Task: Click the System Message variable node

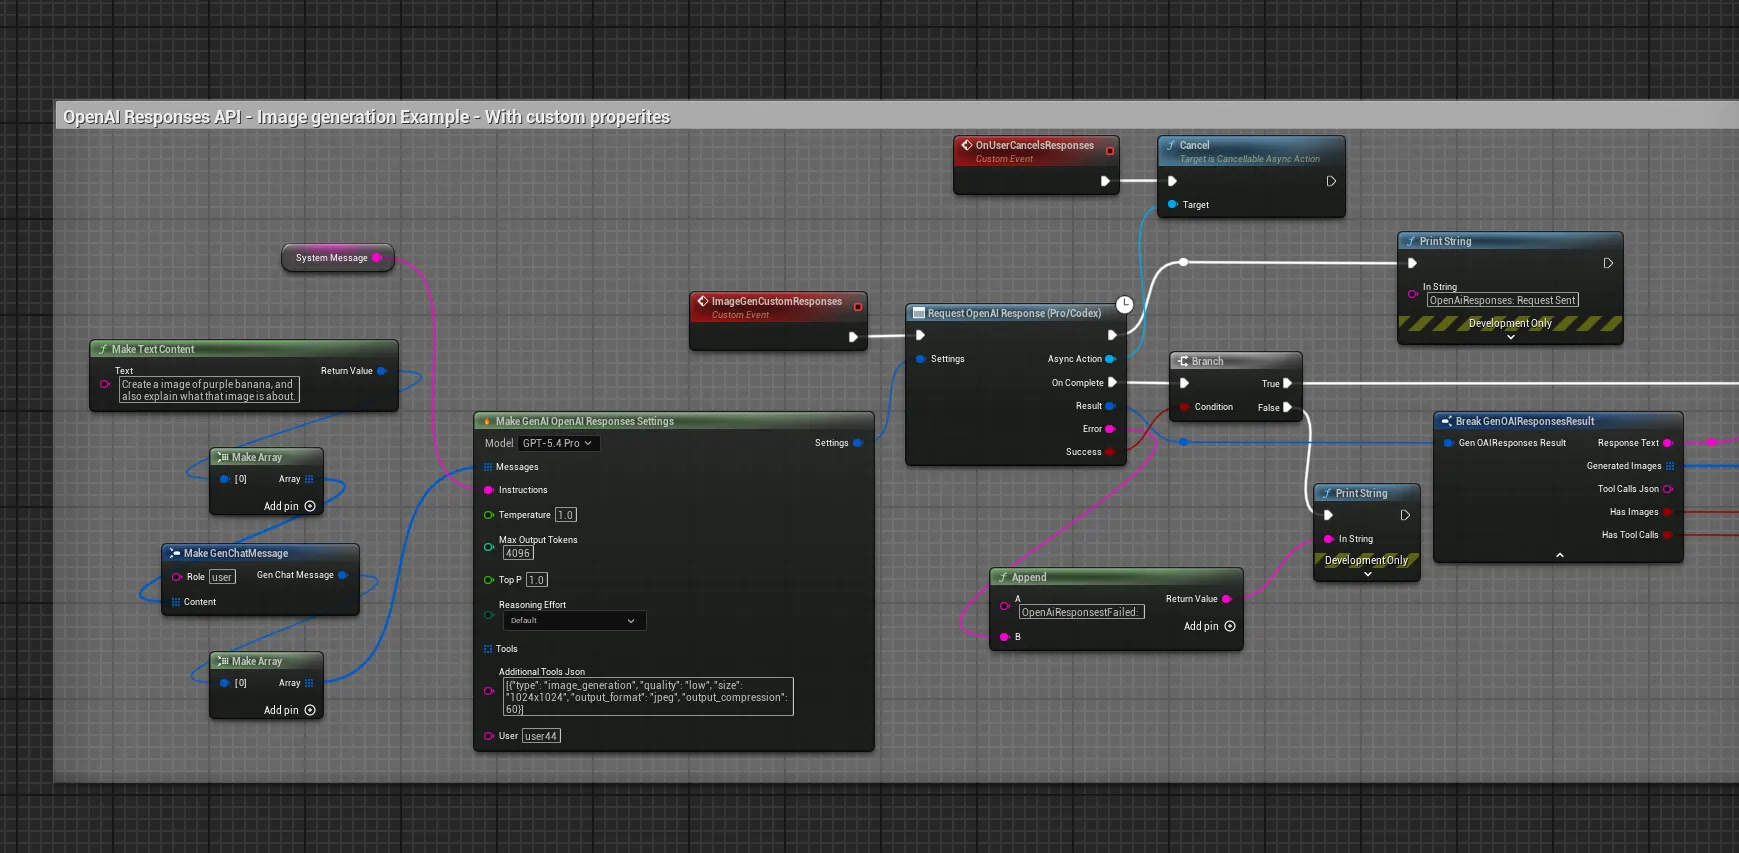Action: pyautogui.click(x=337, y=258)
